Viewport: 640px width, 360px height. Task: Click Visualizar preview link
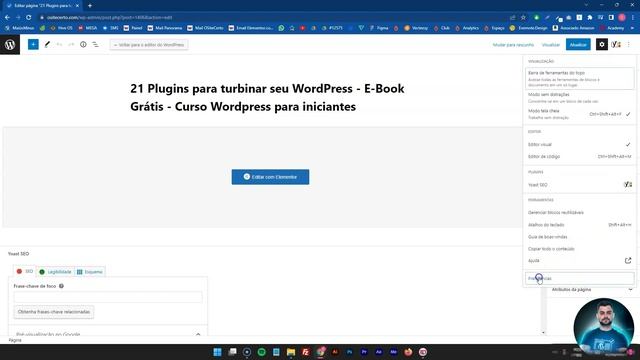tap(551, 44)
